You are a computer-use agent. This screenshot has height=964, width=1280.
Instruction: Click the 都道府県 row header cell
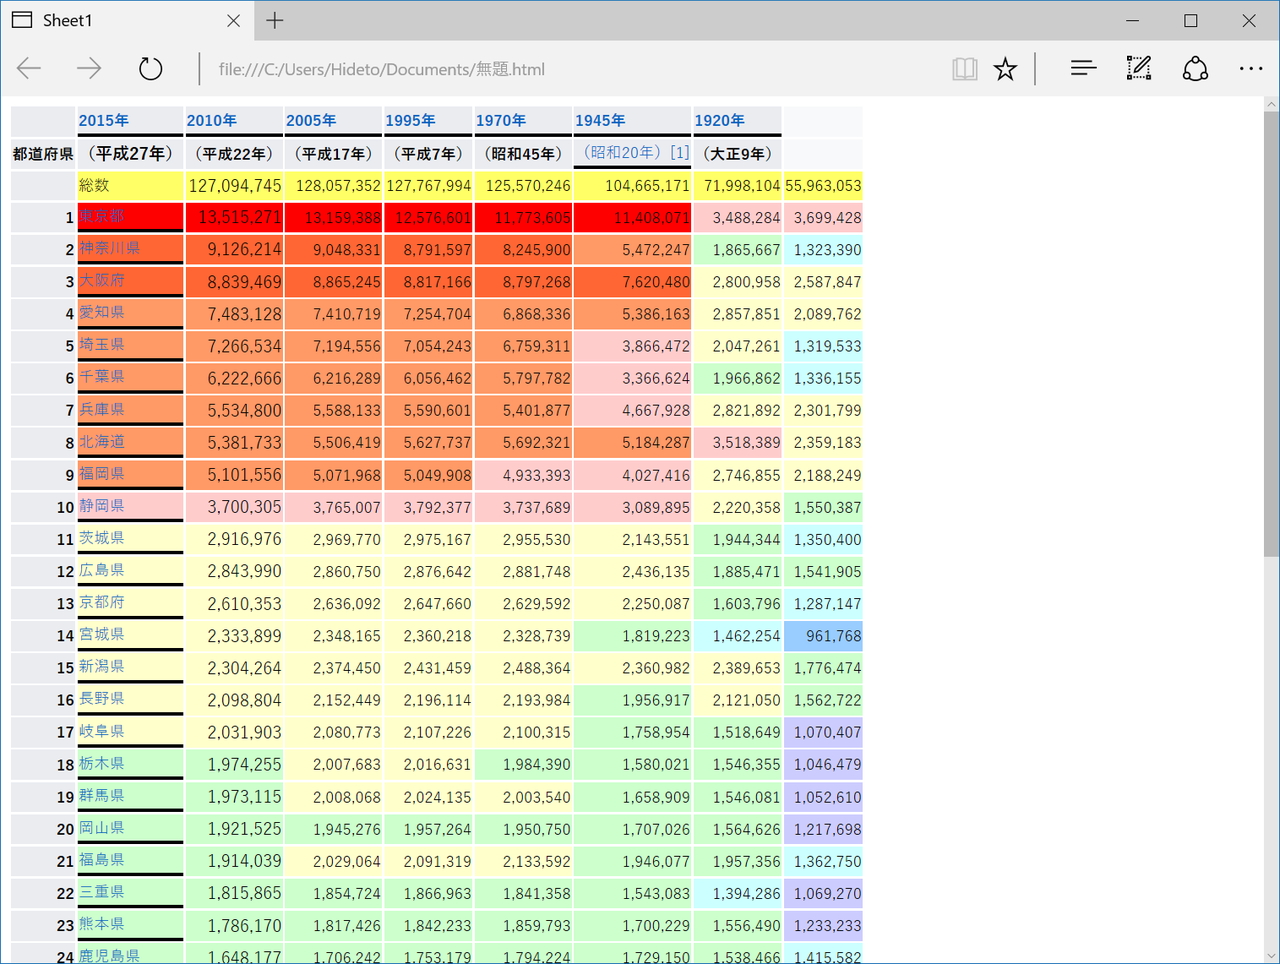pyautogui.click(x=43, y=154)
